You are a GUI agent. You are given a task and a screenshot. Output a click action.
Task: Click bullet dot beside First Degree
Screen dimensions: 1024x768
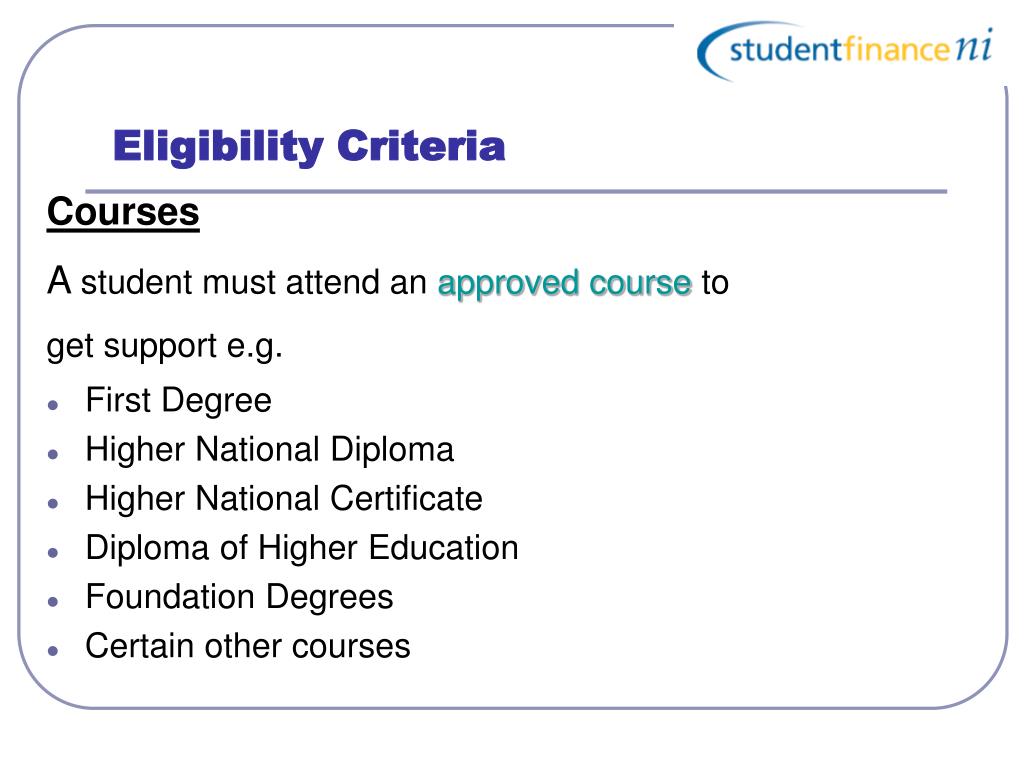click(54, 405)
